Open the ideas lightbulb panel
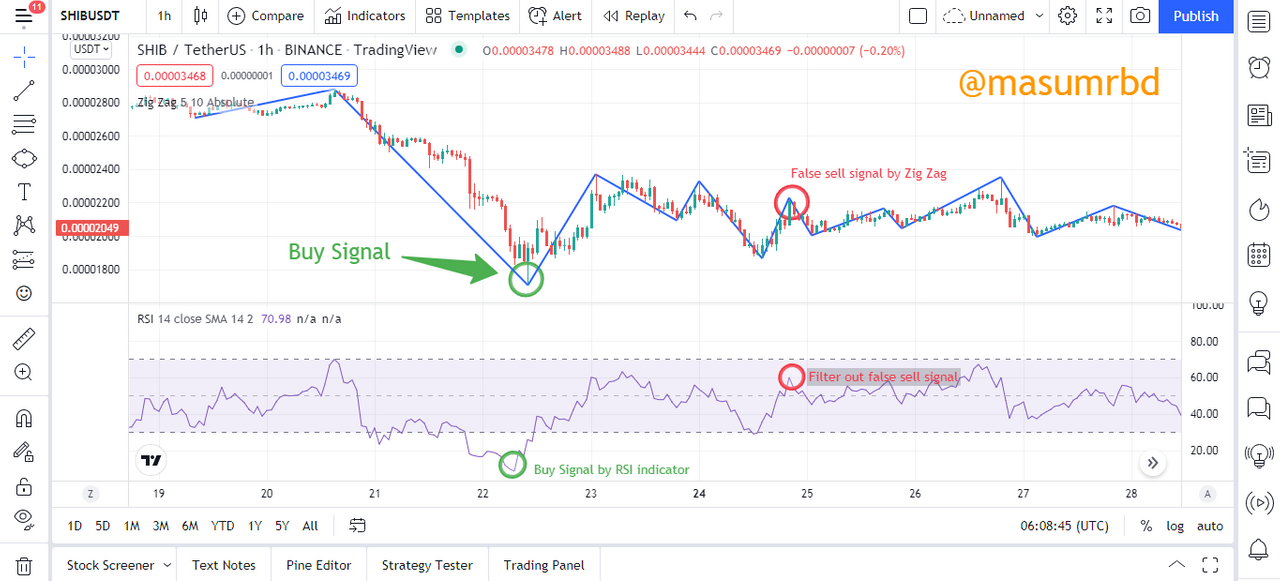This screenshot has height=581, width=1280. pos(1260,303)
